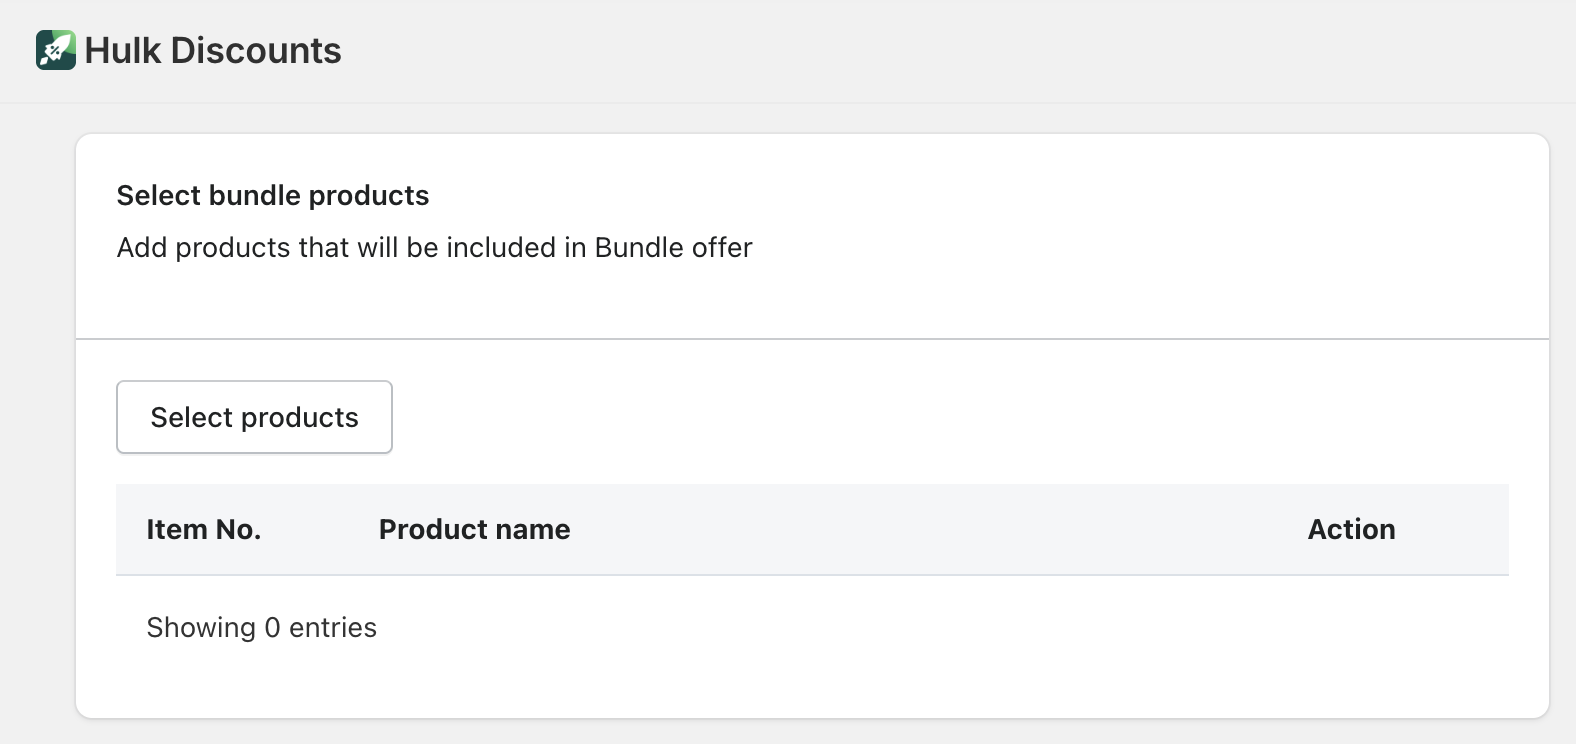Click the number 0 in entries count
This screenshot has width=1576, height=744.
click(272, 627)
